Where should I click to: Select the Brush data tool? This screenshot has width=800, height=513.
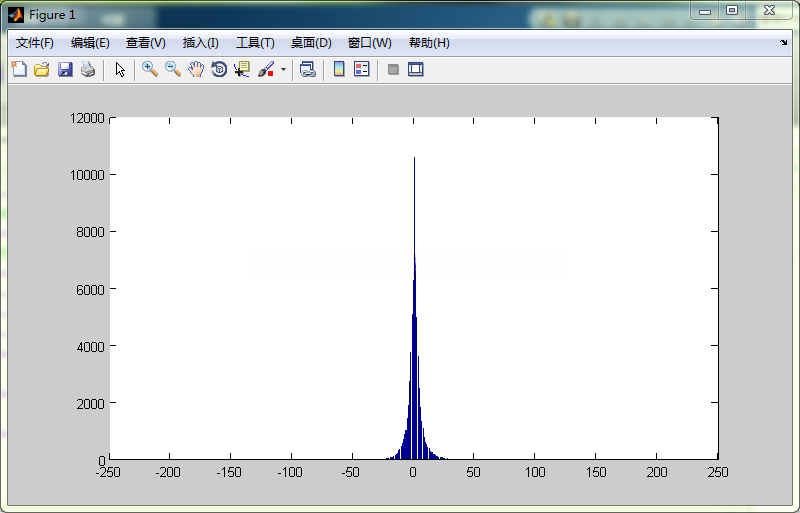[266, 69]
